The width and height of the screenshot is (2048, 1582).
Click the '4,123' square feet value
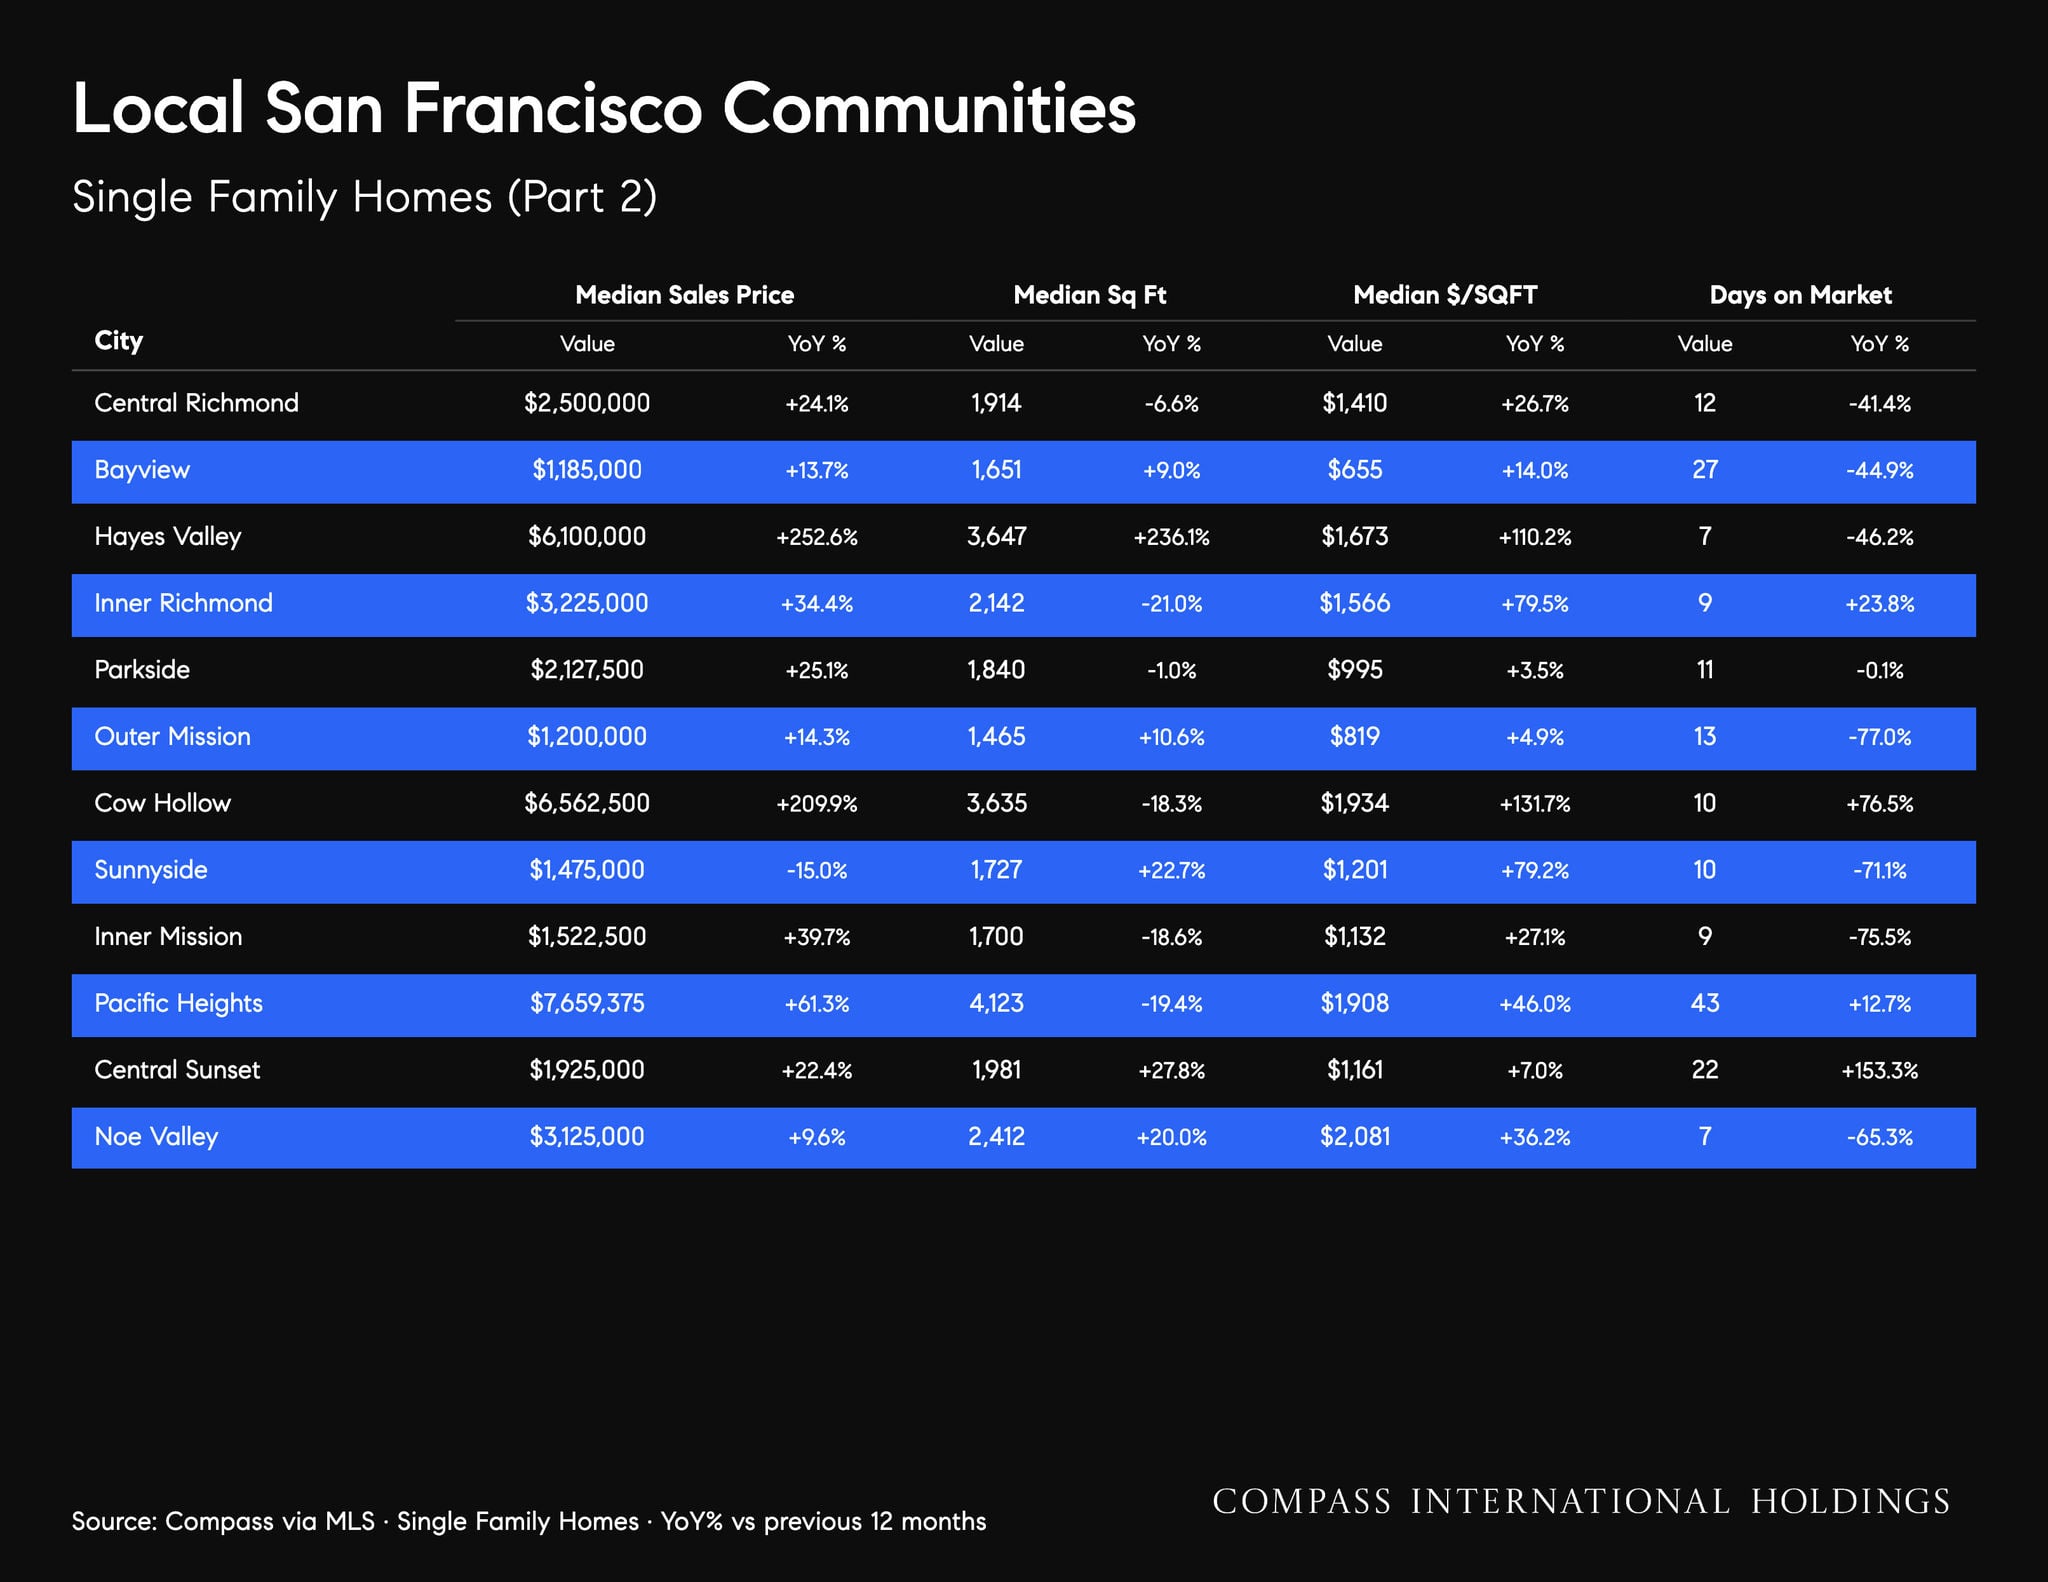click(997, 1003)
